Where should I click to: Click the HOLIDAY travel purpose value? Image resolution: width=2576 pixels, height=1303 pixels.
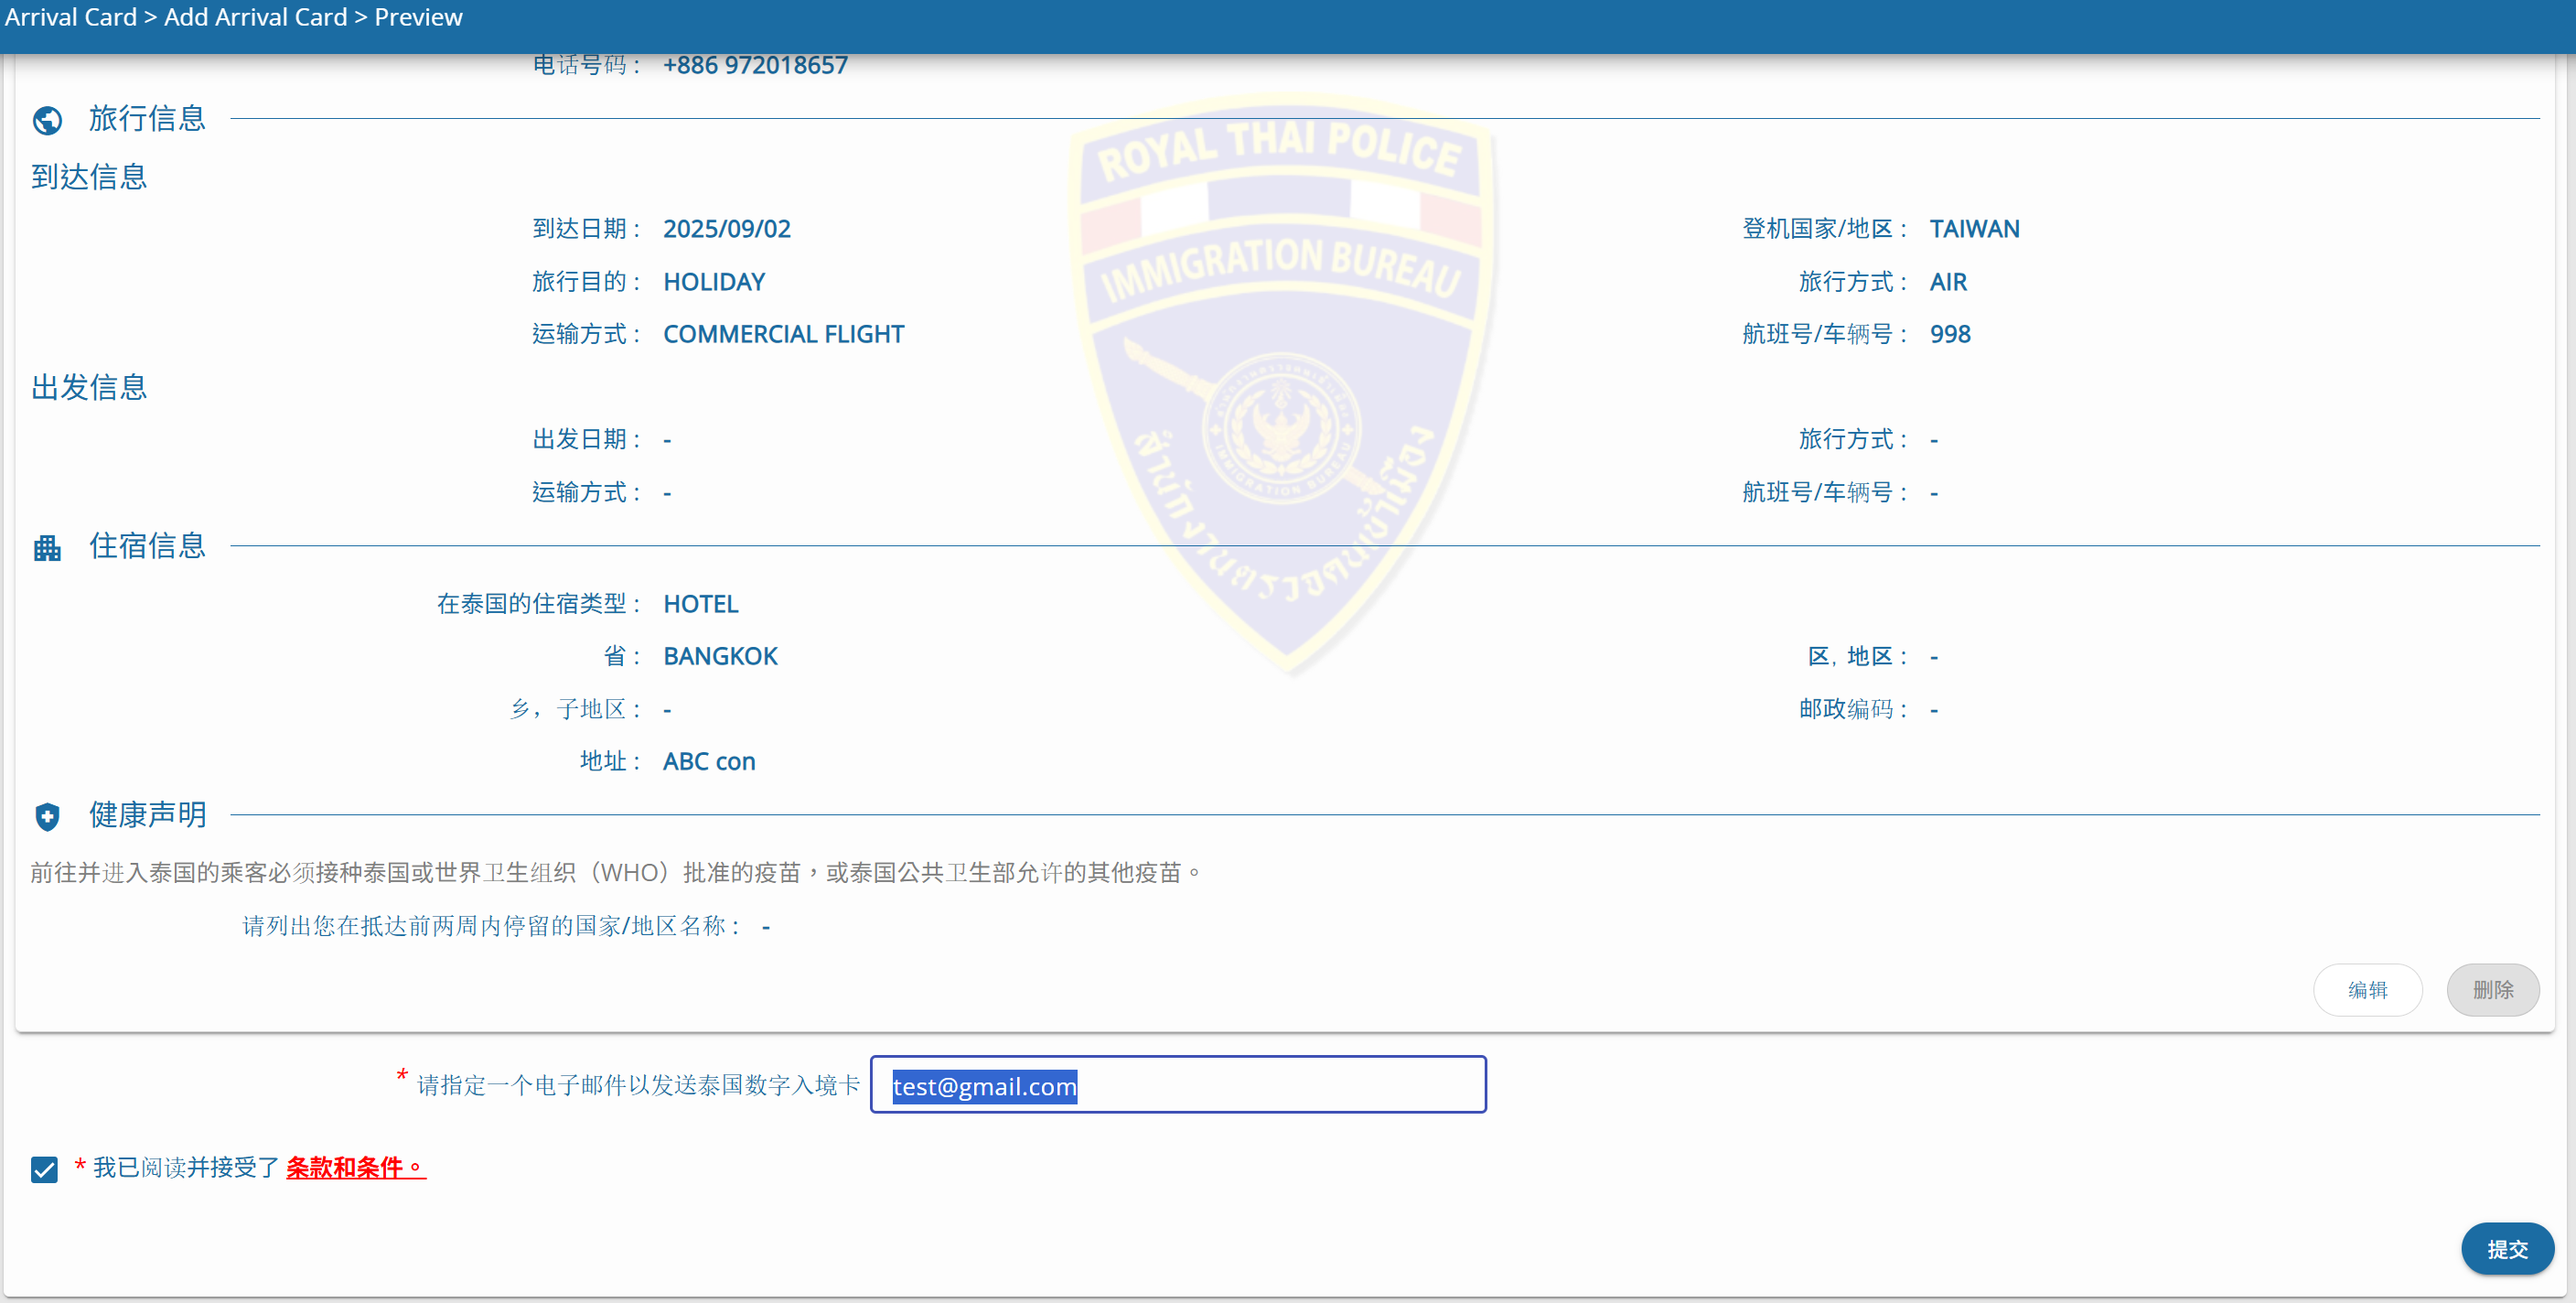click(x=714, y=282)
